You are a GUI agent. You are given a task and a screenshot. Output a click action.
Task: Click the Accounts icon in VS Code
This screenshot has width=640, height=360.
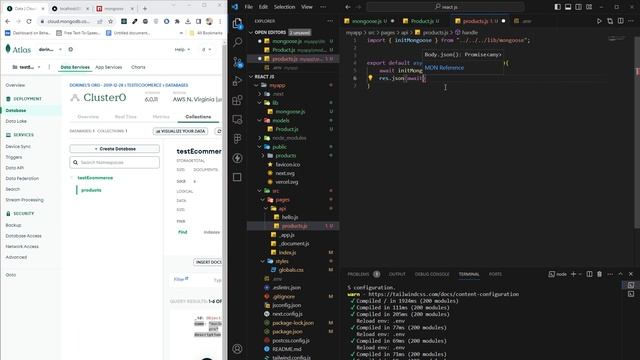237,349
